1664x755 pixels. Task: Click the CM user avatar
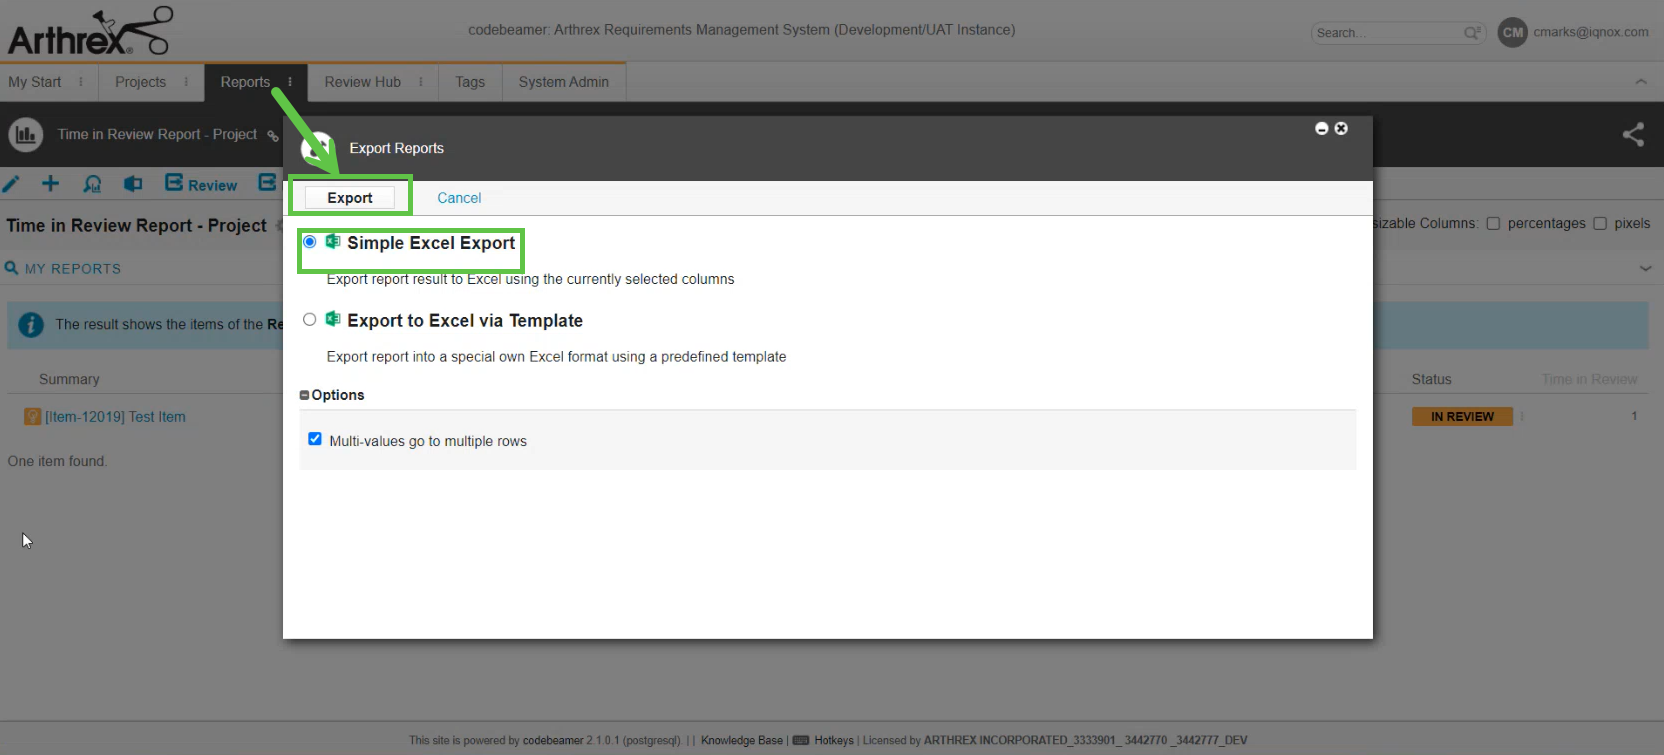1512,32
